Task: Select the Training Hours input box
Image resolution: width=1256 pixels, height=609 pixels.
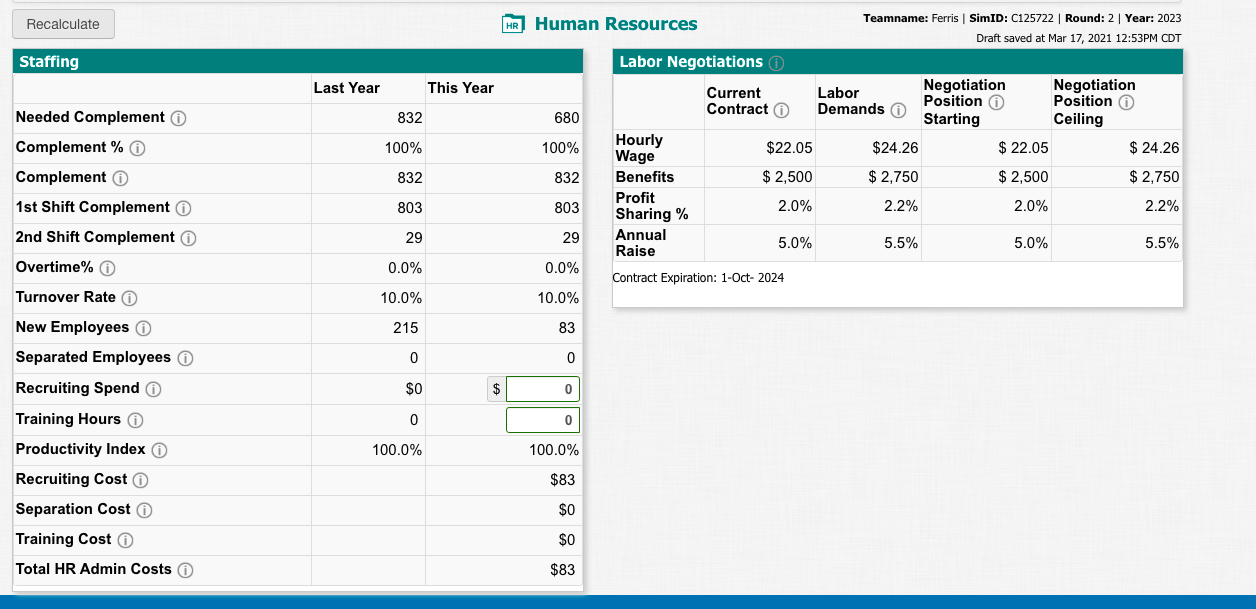Action: click(x=540, y=419)
